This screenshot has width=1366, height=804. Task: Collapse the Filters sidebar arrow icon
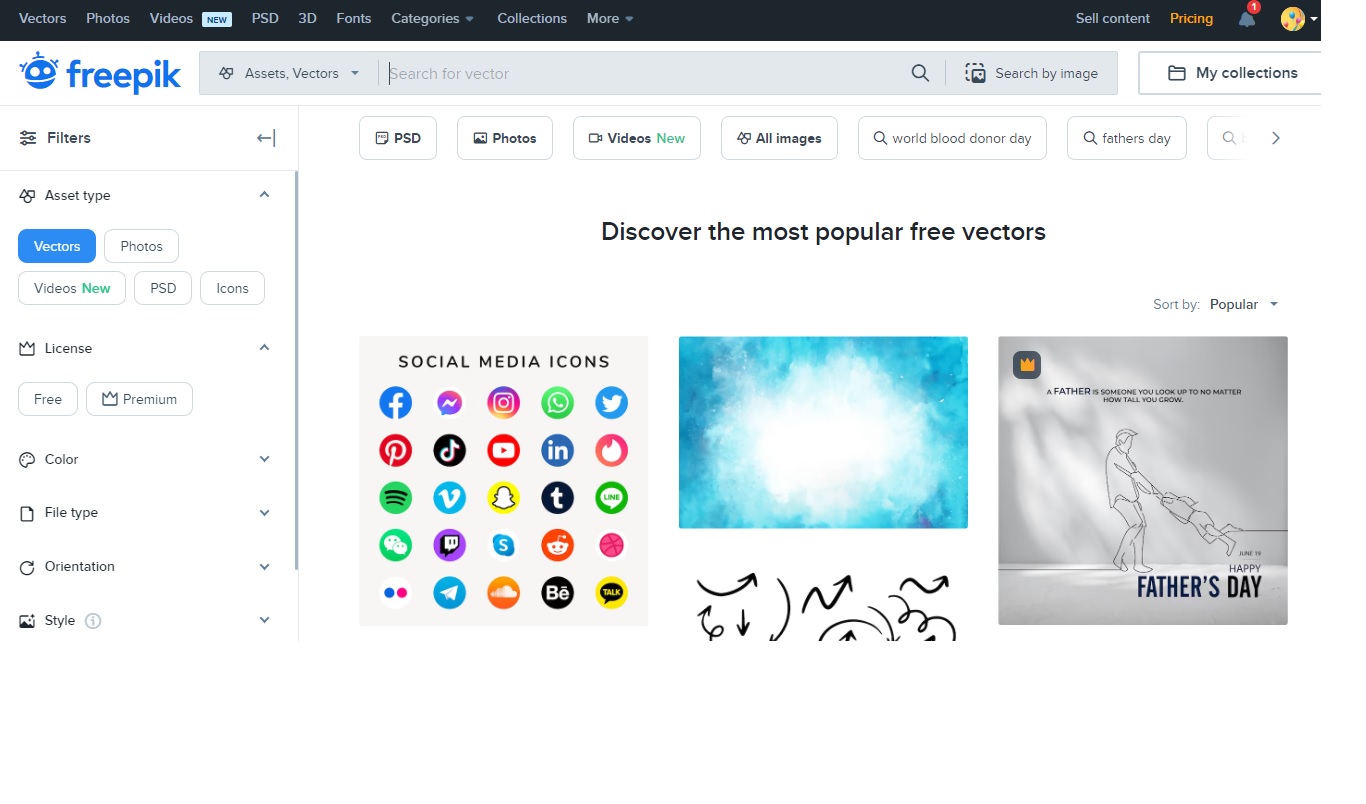[266, 138]
